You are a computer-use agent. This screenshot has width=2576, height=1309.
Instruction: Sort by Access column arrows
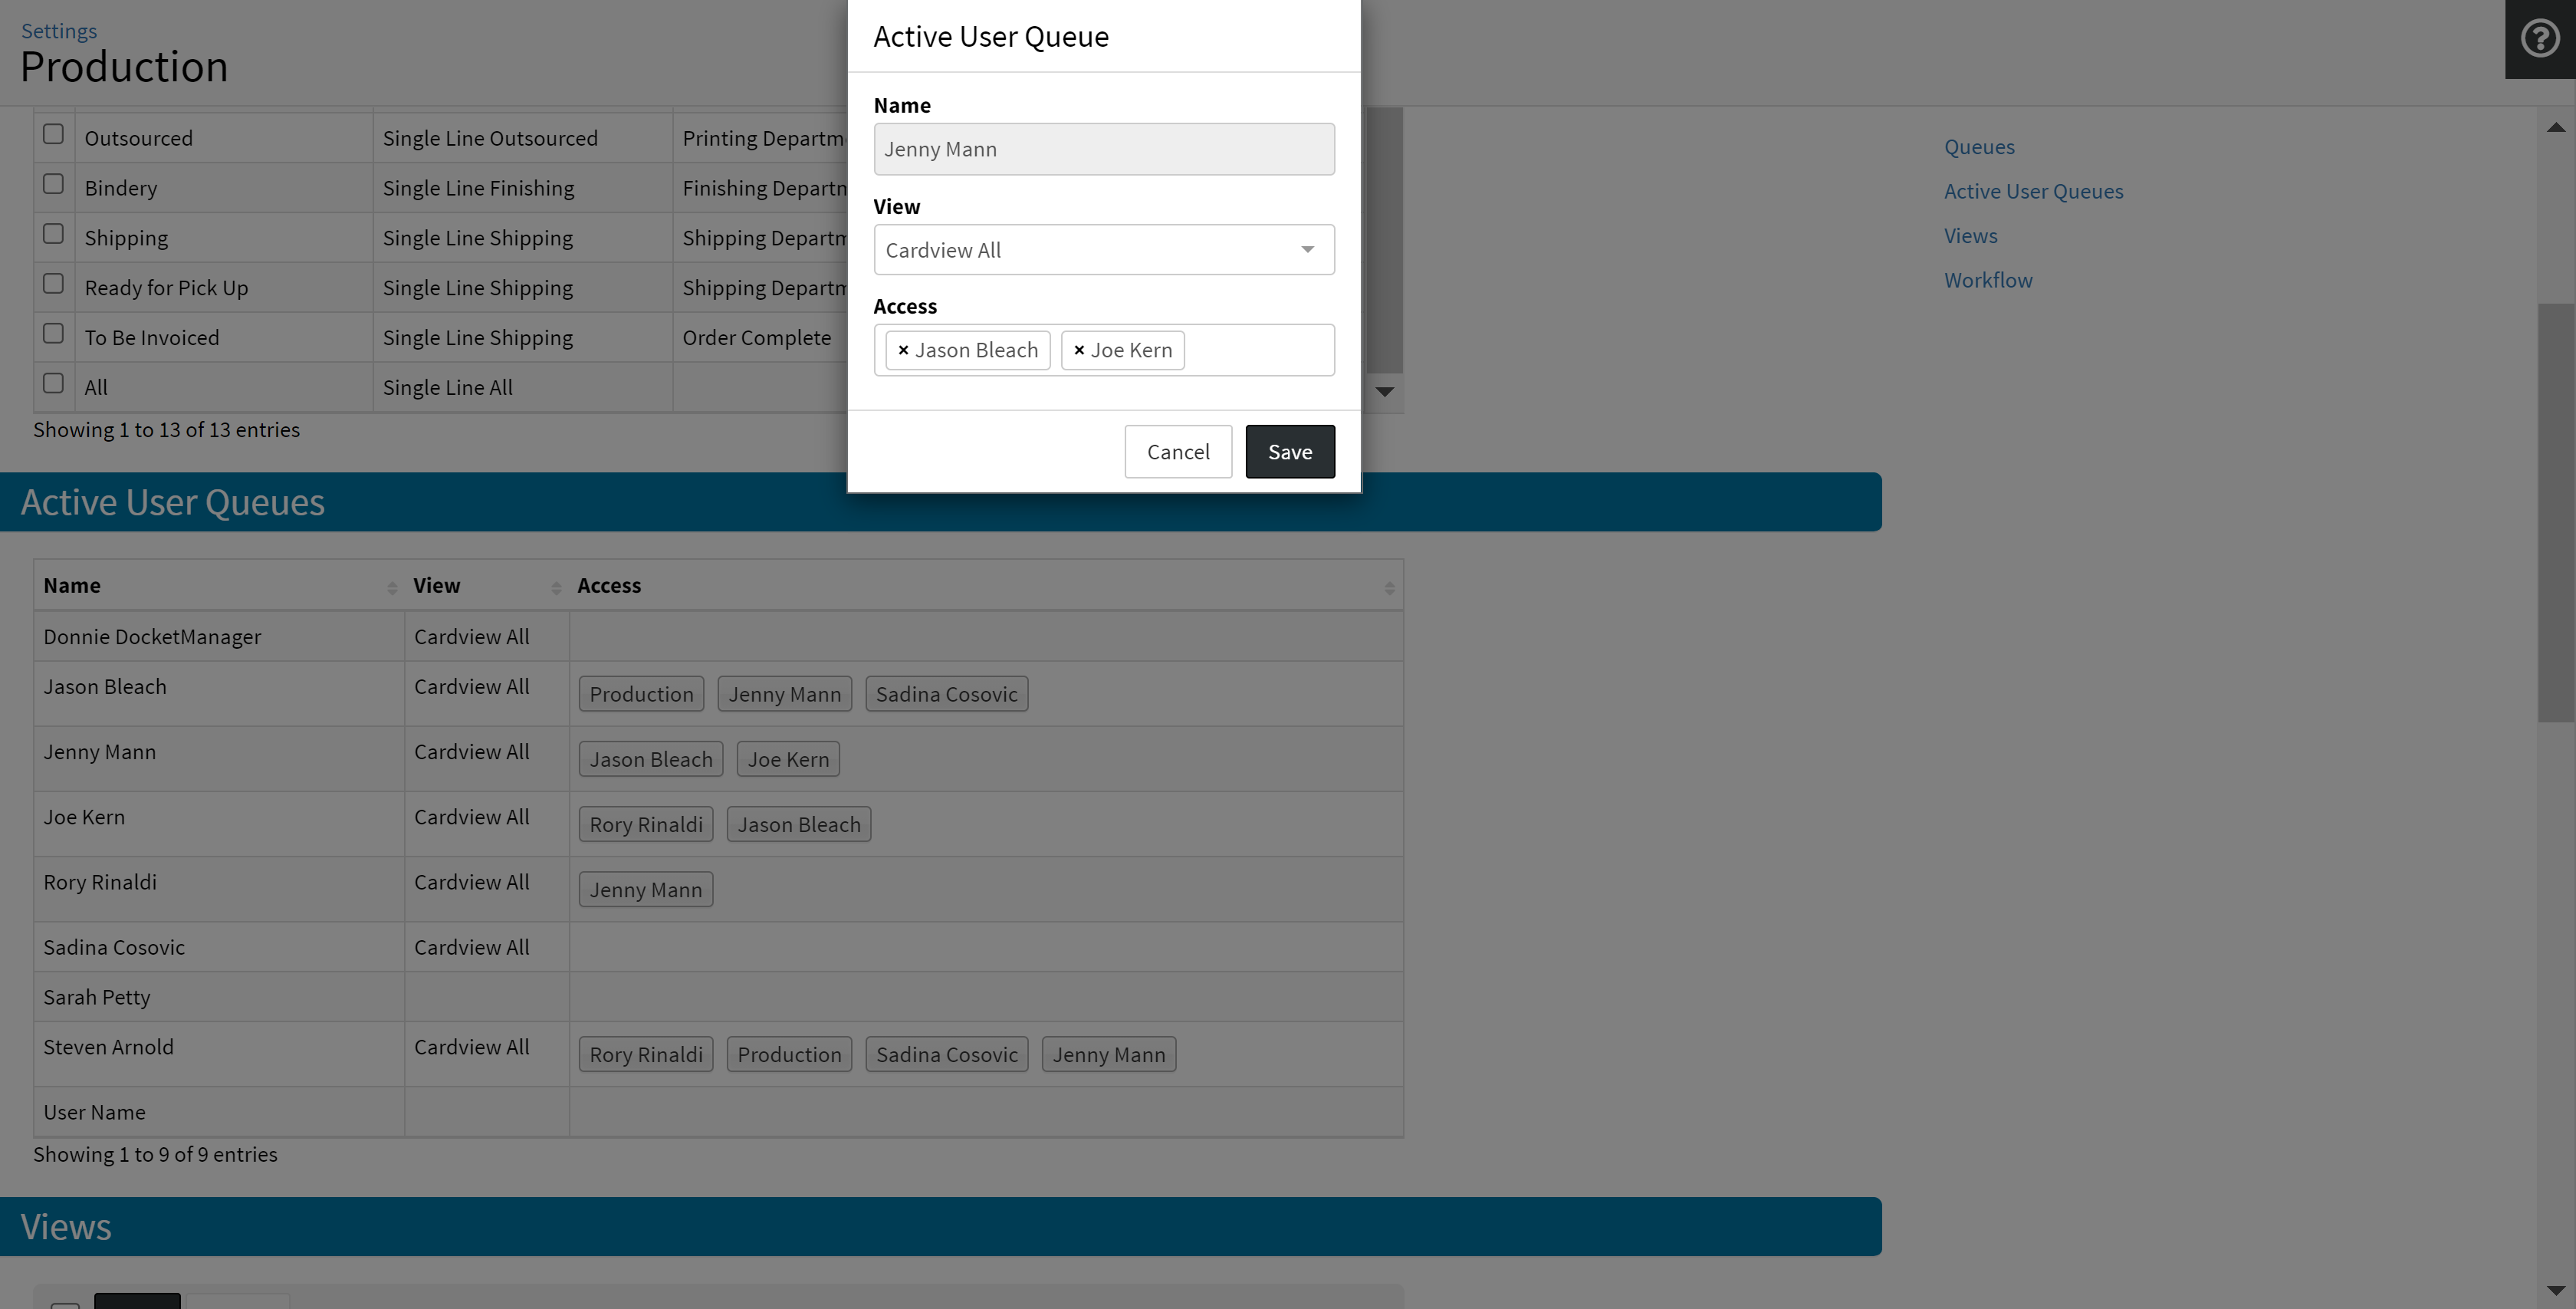point(1389,587)
